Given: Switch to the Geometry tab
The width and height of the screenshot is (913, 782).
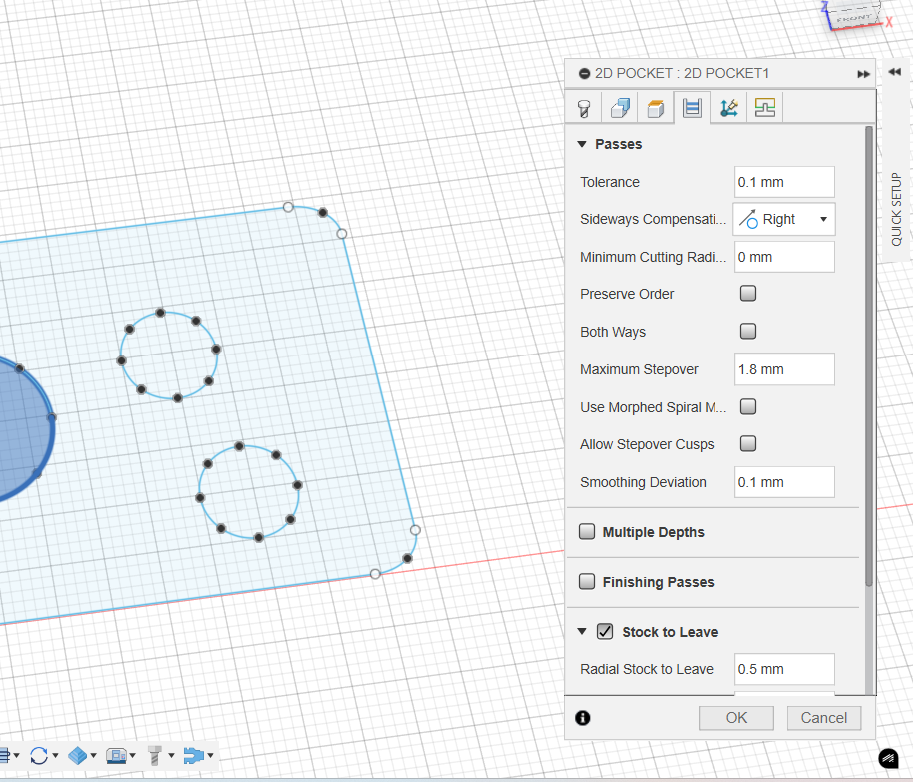Looking at the screenshot, I should pos(620,108).
